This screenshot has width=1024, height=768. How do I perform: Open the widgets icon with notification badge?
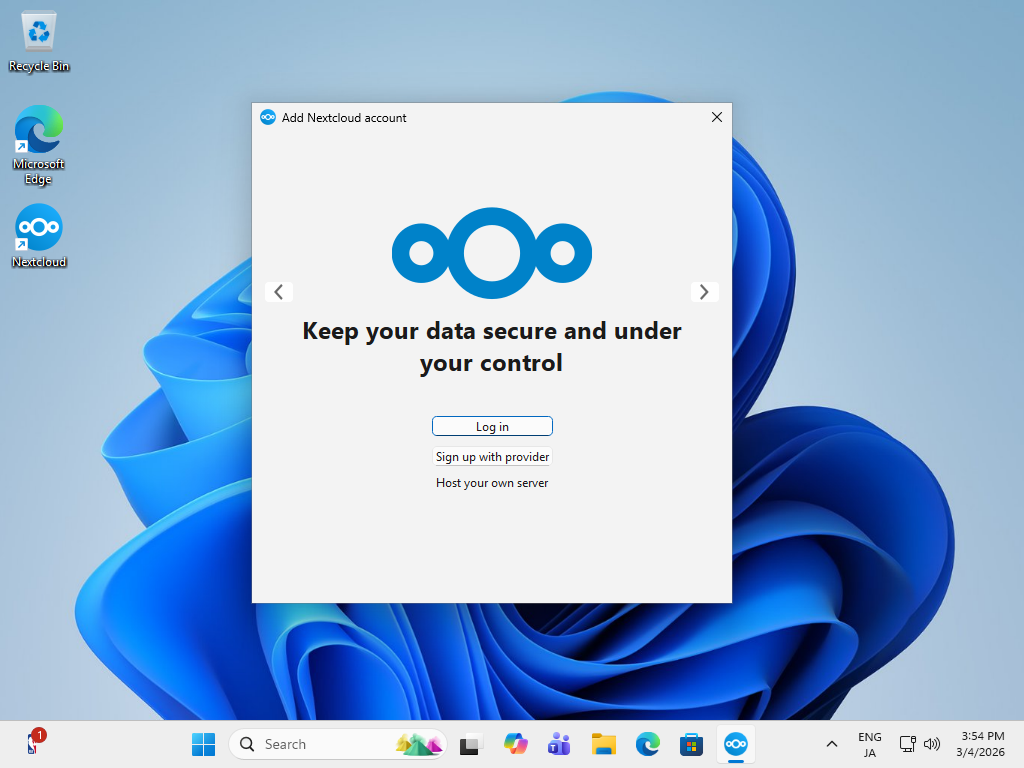point(35,743)
